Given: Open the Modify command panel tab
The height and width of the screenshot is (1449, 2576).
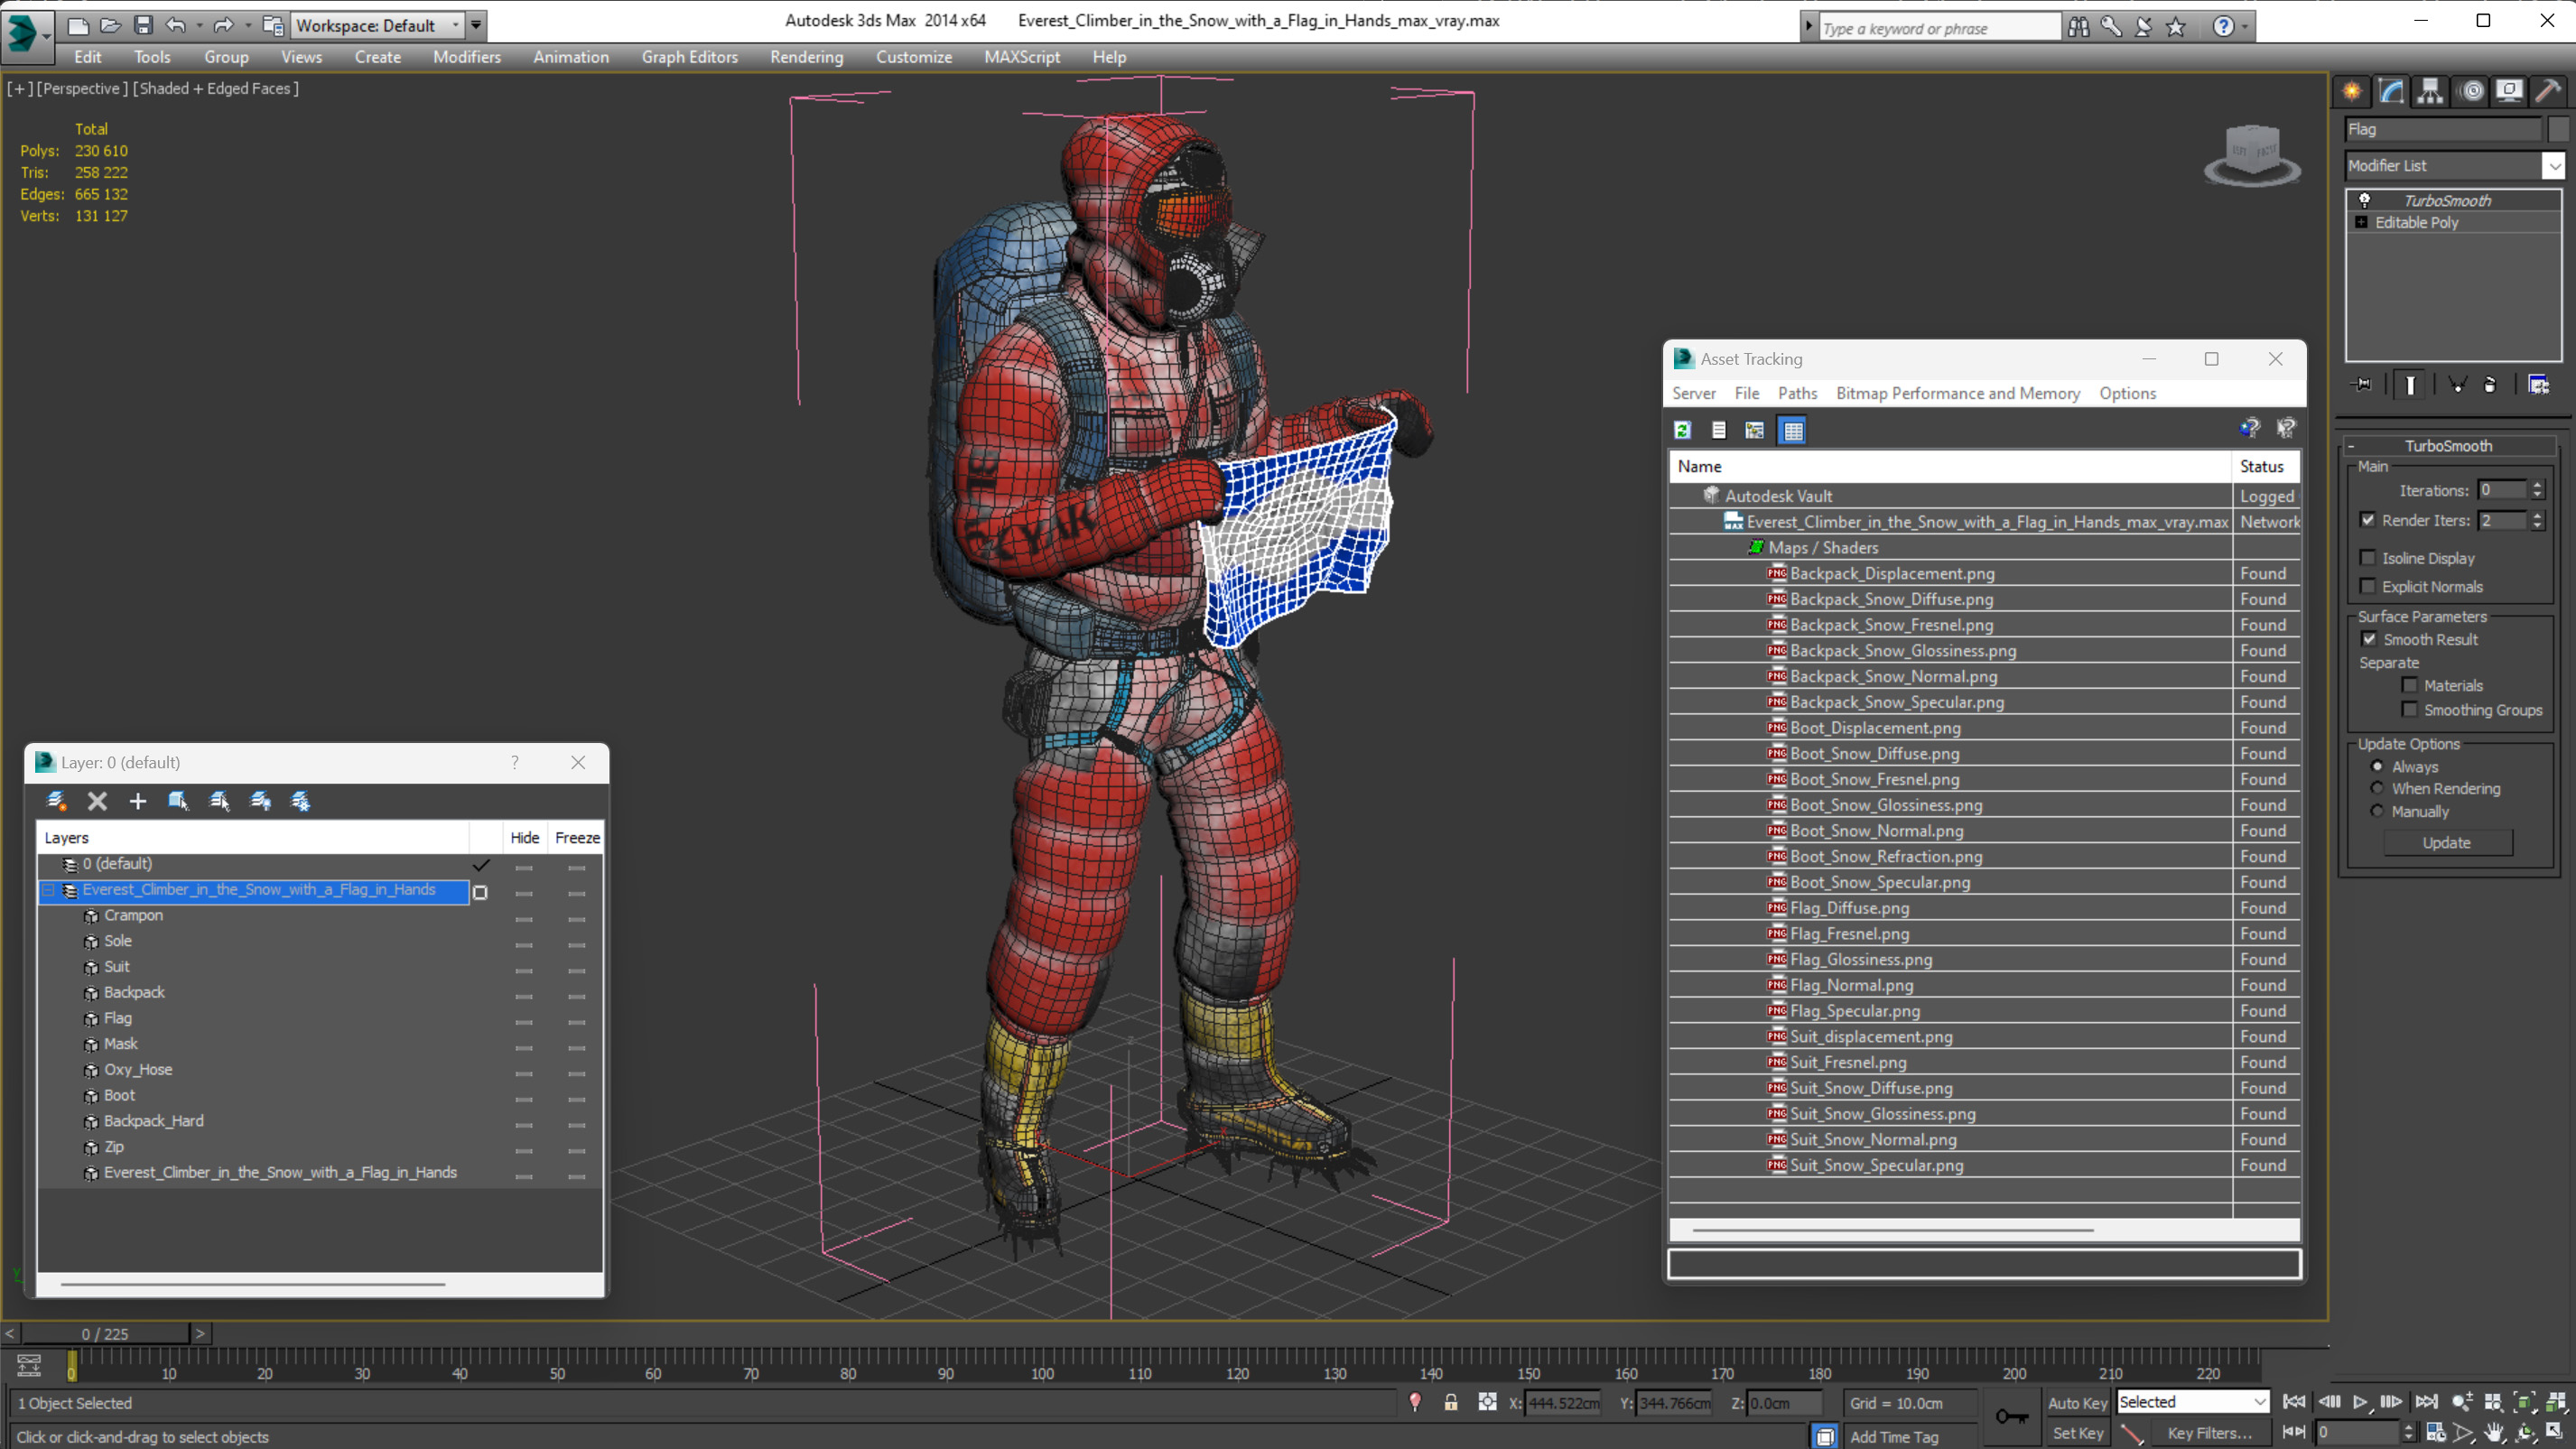Looking at the screenshot, I should pos(2391,92).
